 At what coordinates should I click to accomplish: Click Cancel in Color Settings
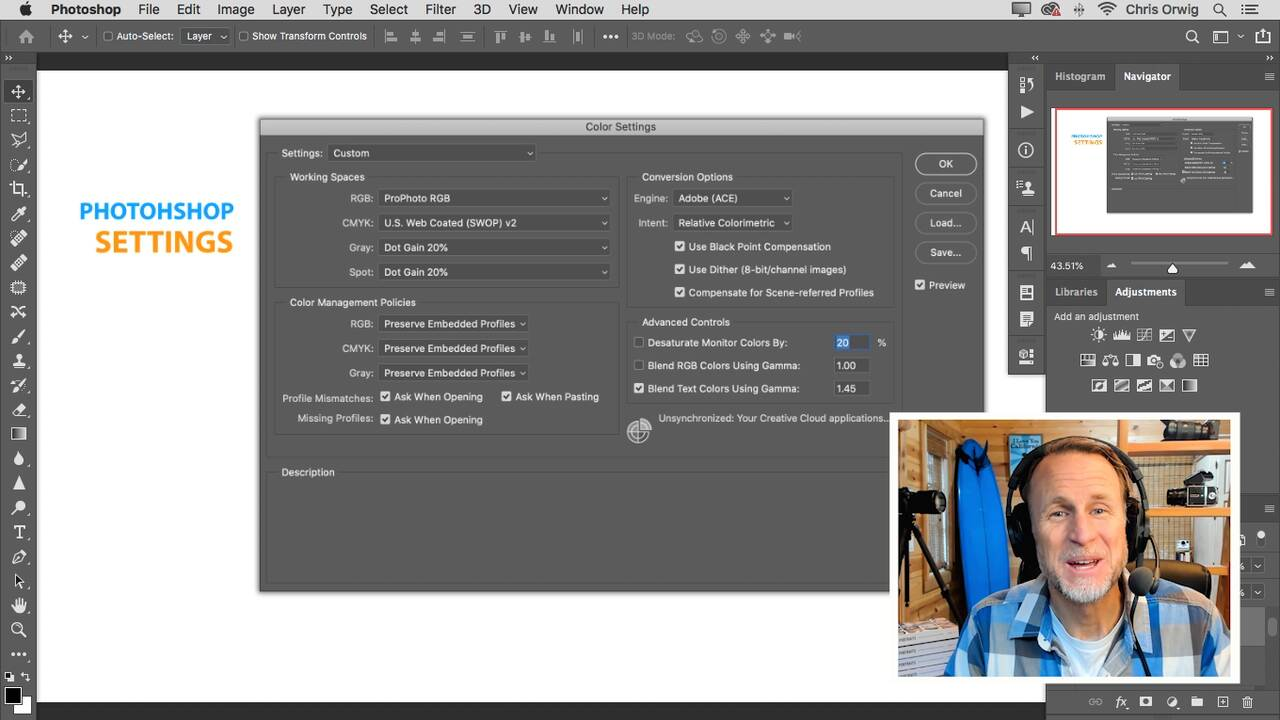point(945,193)
